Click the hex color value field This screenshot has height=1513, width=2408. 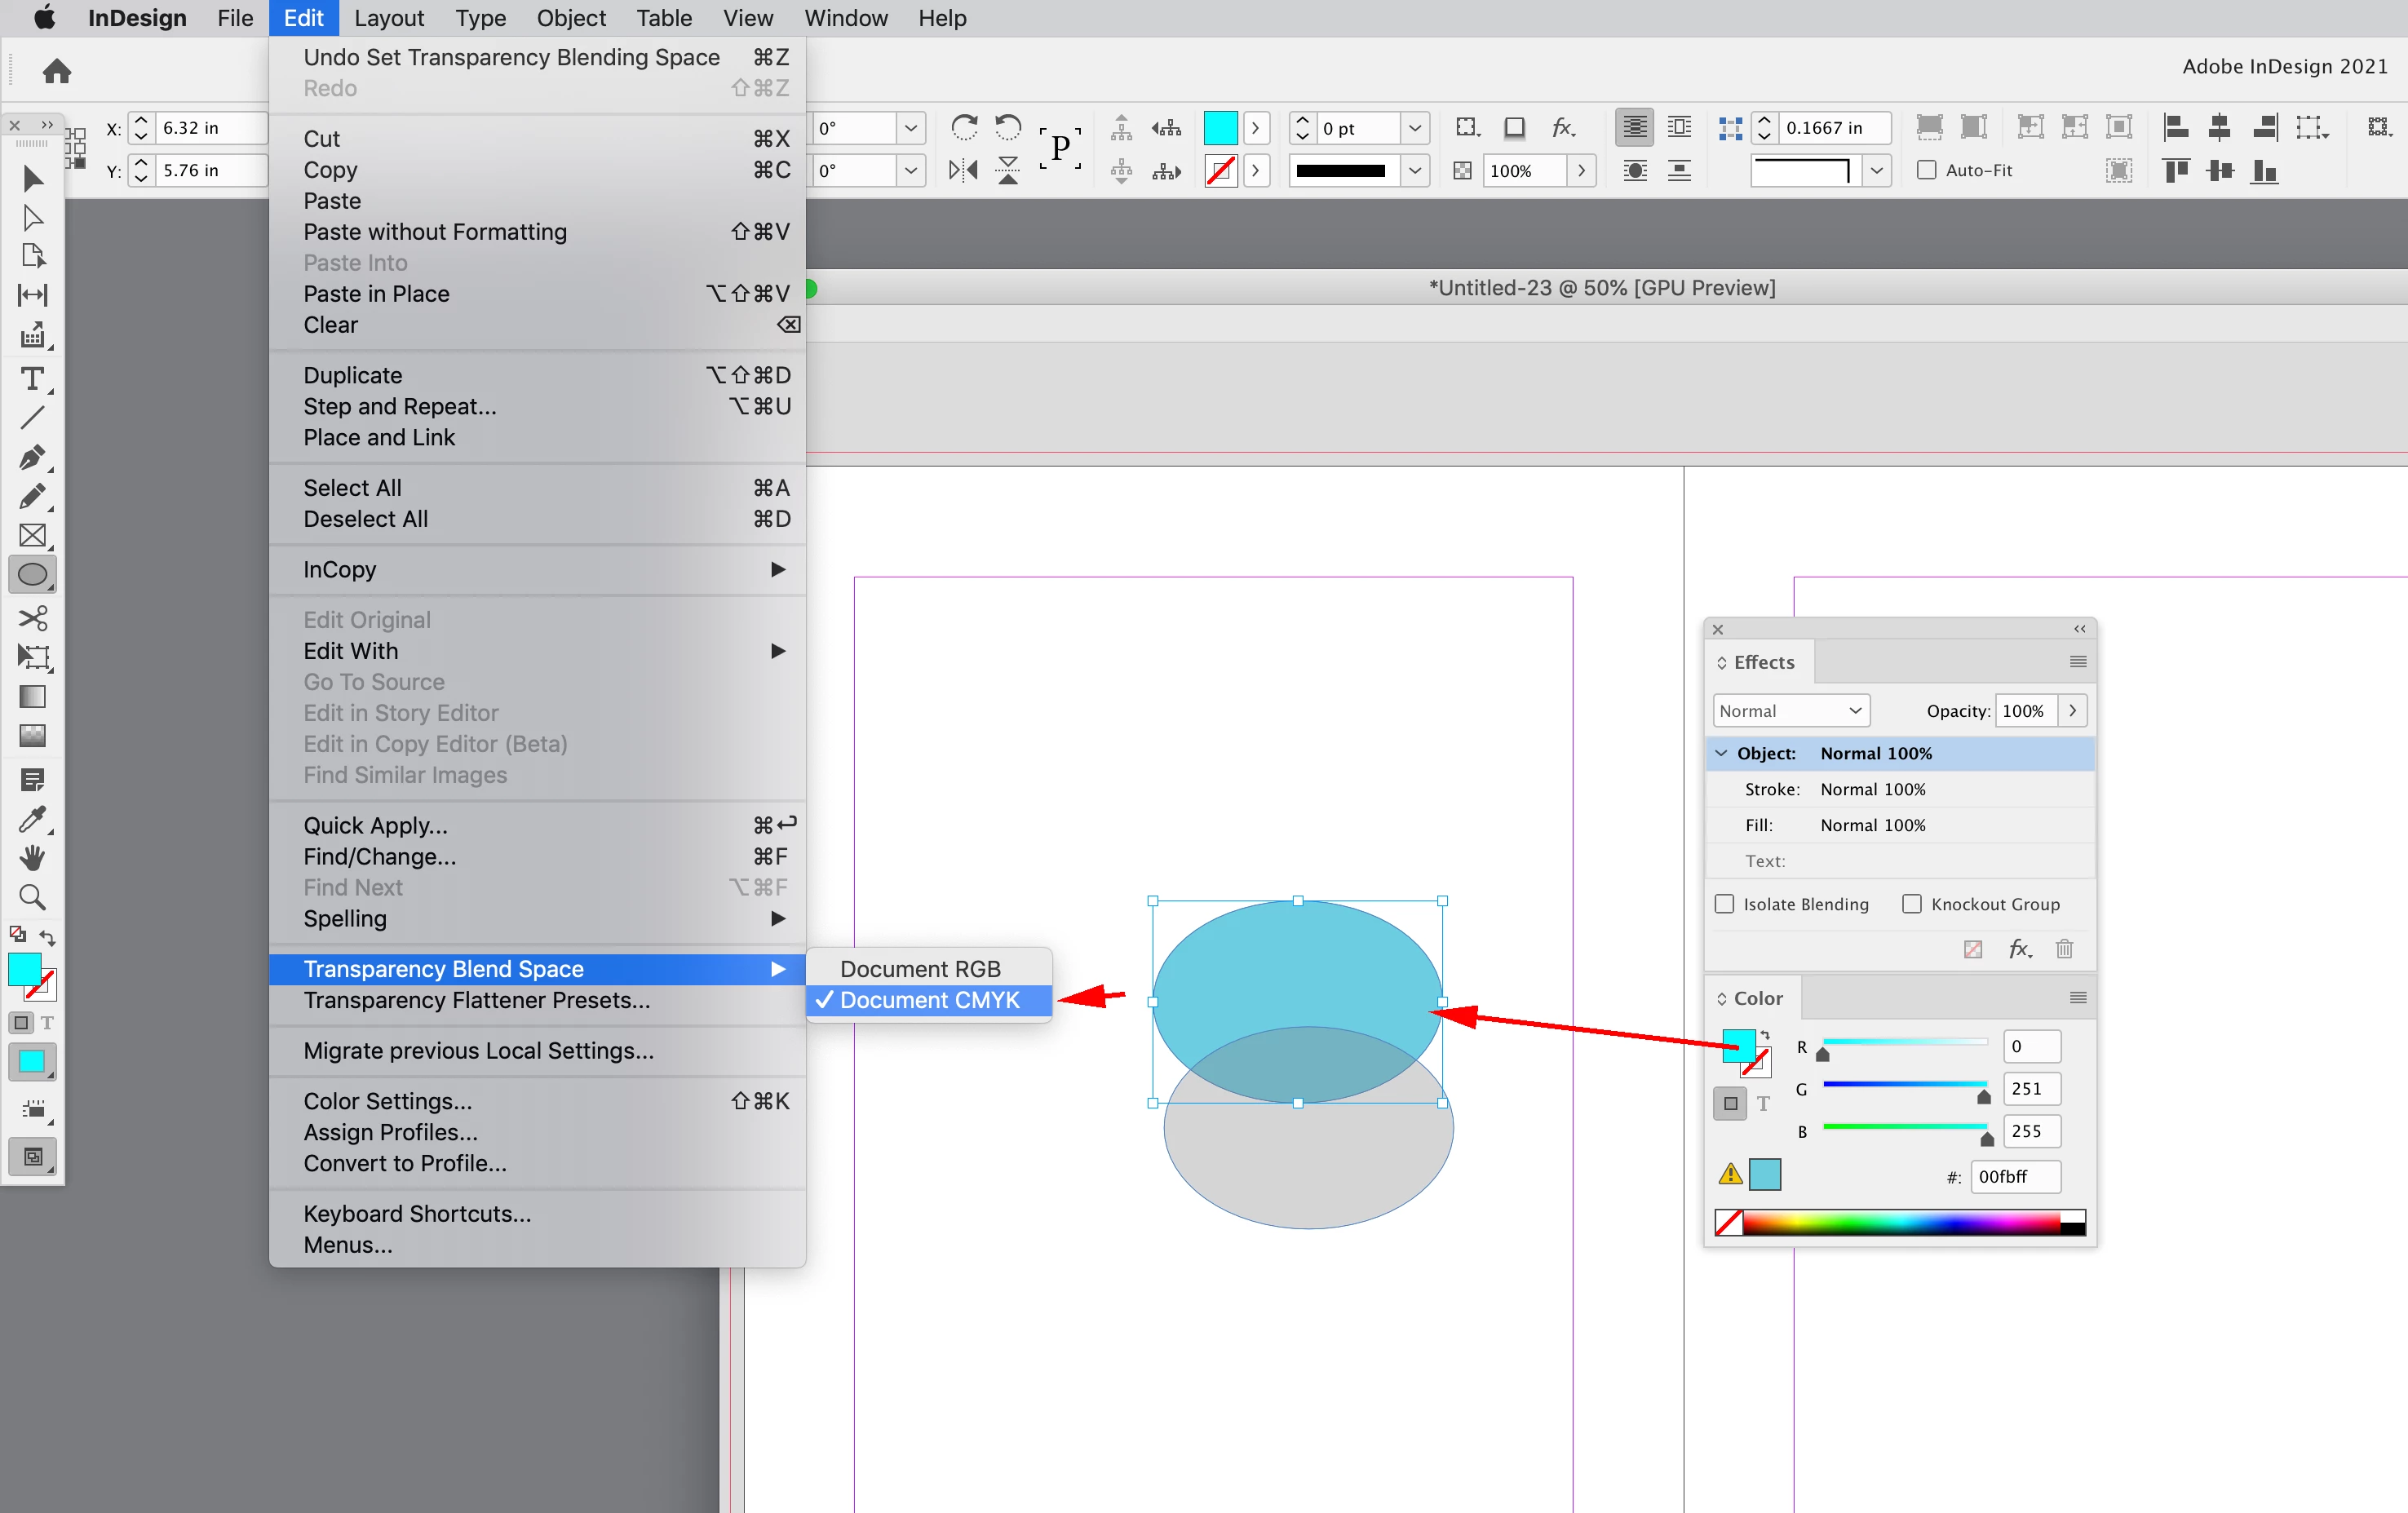click(2013, 1176)
